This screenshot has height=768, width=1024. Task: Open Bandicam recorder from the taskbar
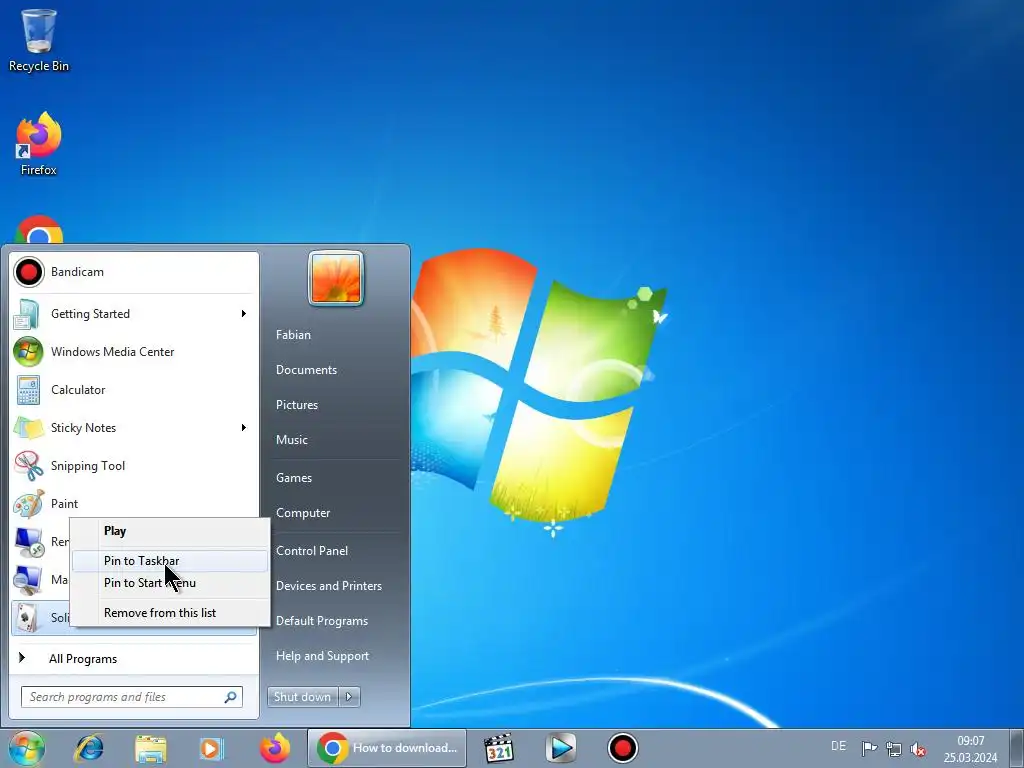(622, 748)
